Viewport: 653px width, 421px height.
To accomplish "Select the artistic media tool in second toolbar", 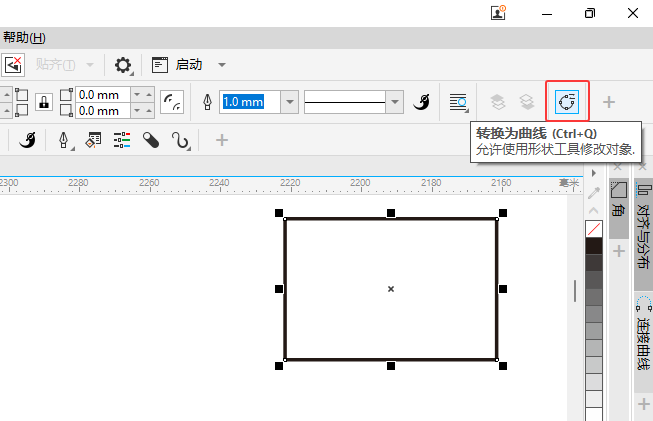I will (27, 140).
